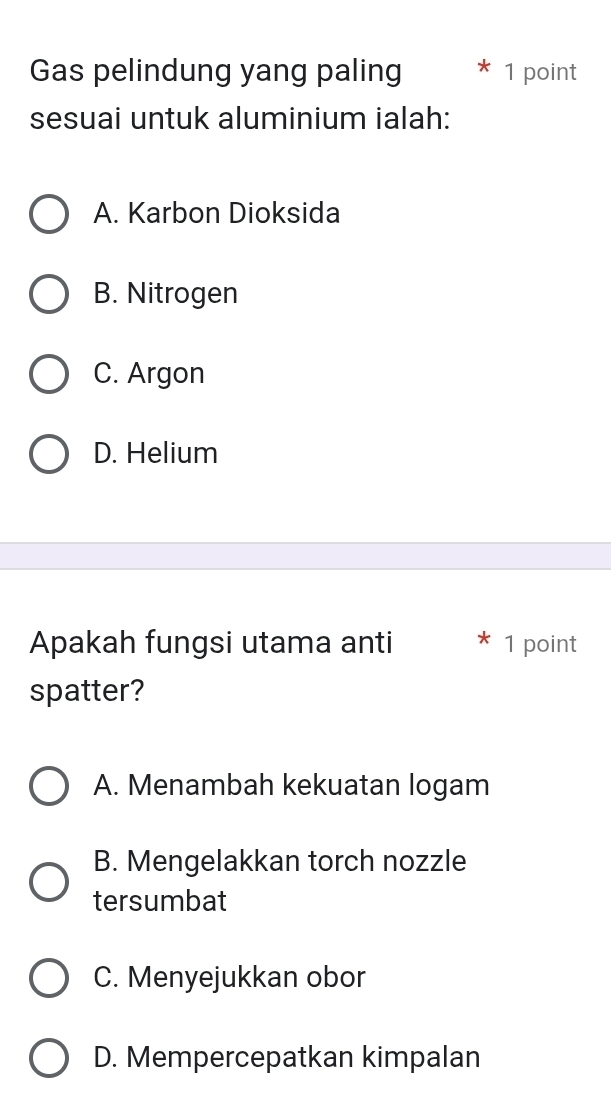The image size is (611, 1112).
Task: Click the '1 point' label of aluminium question
Action: click(x=540, y=72)
